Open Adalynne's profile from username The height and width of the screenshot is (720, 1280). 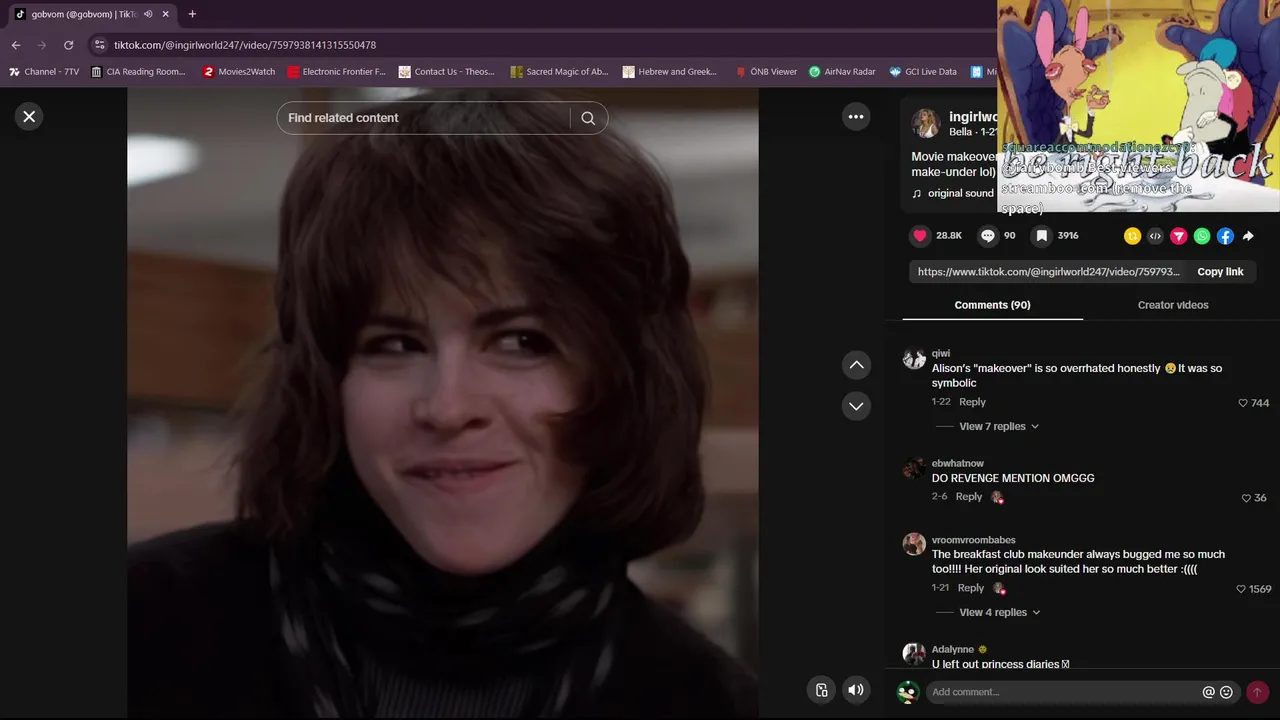click(953, 650)
